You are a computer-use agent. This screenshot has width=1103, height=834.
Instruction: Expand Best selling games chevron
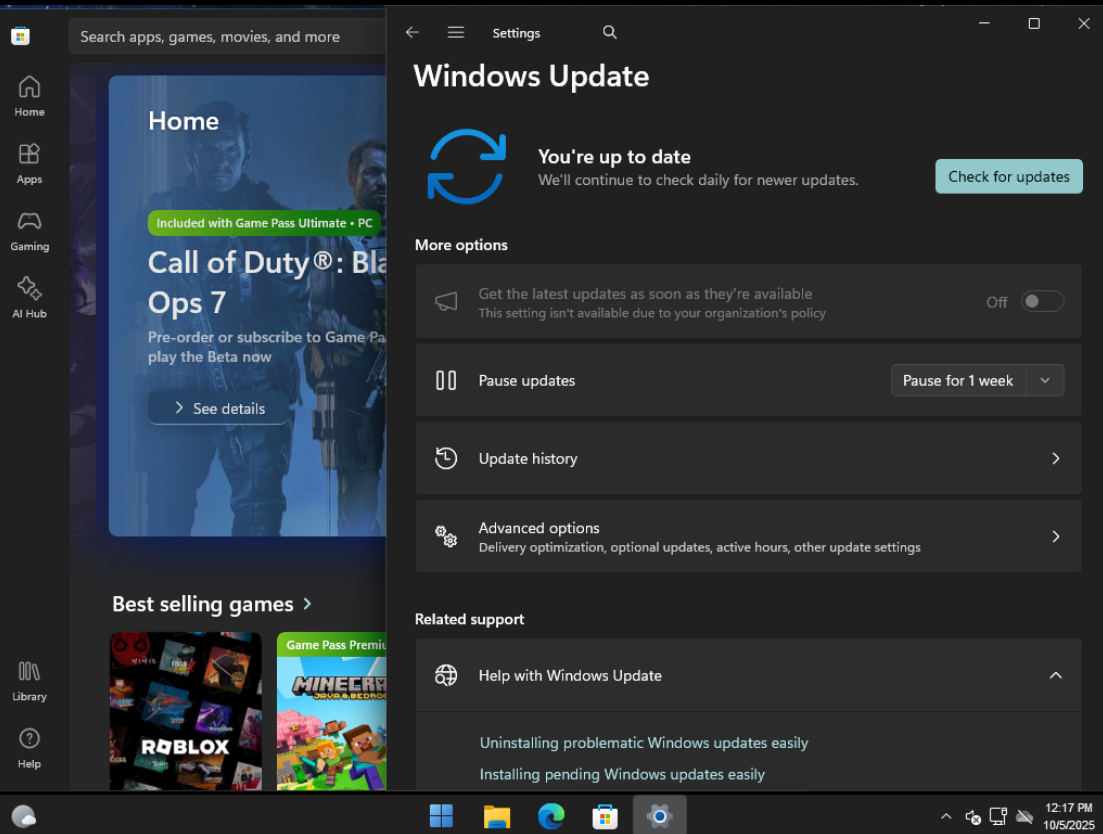point(307,604)
